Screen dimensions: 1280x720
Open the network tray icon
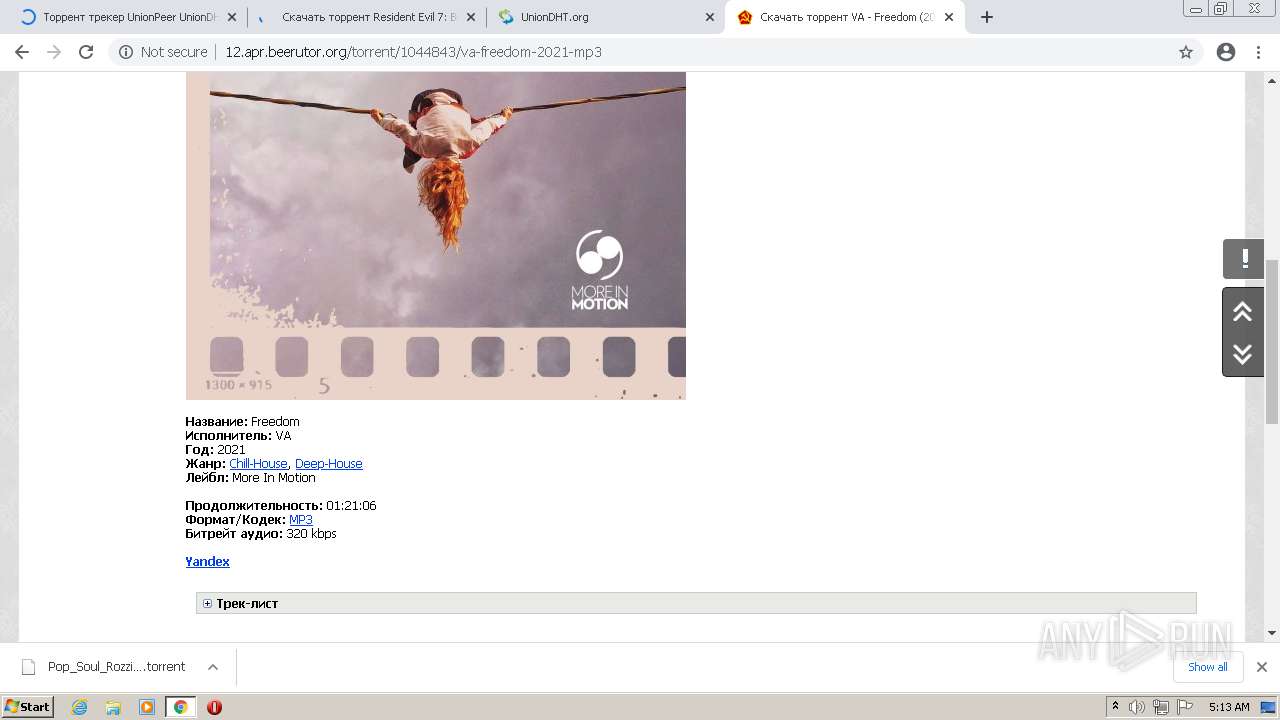pyautogui.click(x=1161, y=707)
